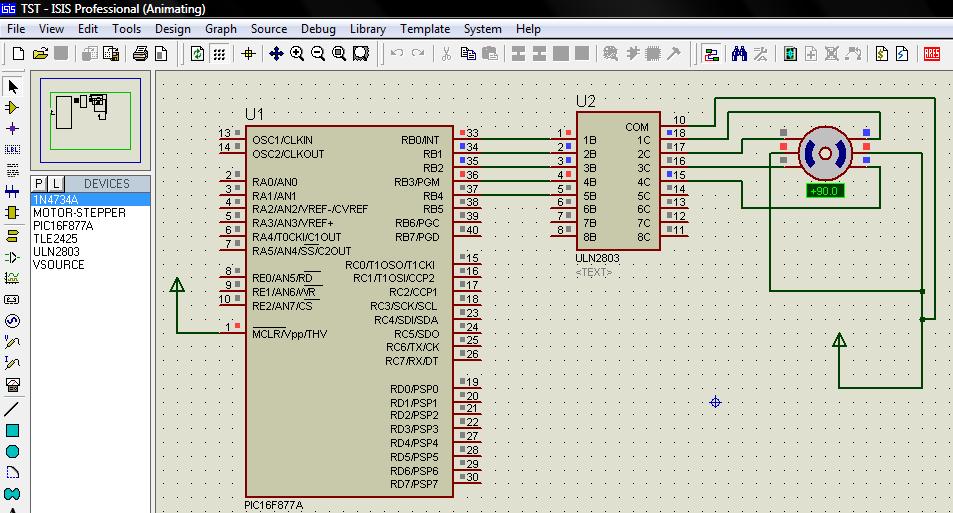The height and width of the screenshot is (513, 953).
Task: Click the U2 ULN2803 chip body
Action: point(618,181)
